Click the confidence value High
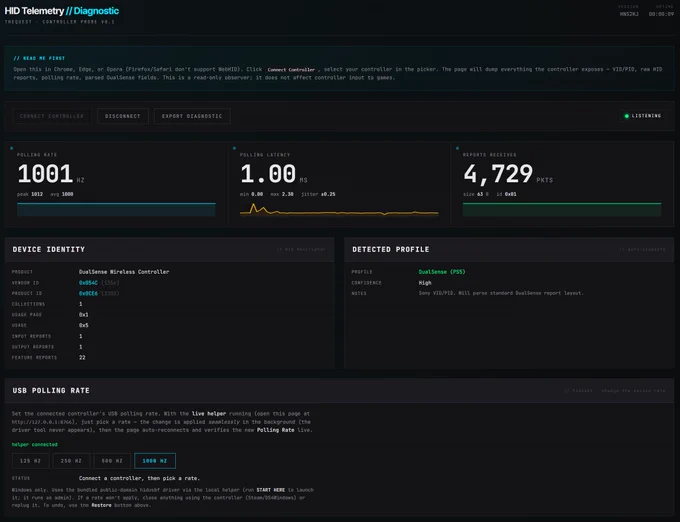Screen dimensions: 680x522 (425, 283)
